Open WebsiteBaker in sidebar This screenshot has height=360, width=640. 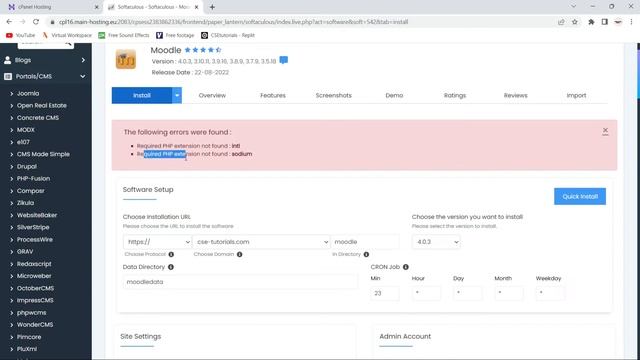click(x=37, y=215)
